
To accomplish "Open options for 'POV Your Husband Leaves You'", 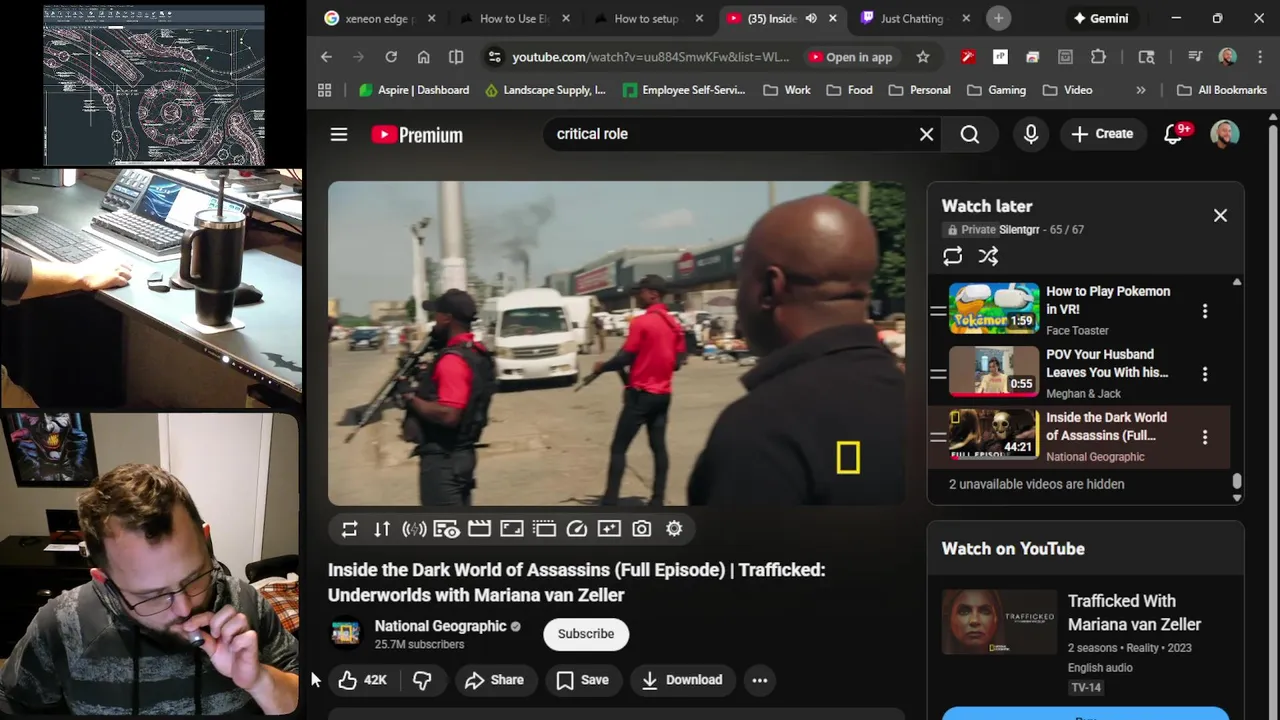I will click(x=1205, y=374).
